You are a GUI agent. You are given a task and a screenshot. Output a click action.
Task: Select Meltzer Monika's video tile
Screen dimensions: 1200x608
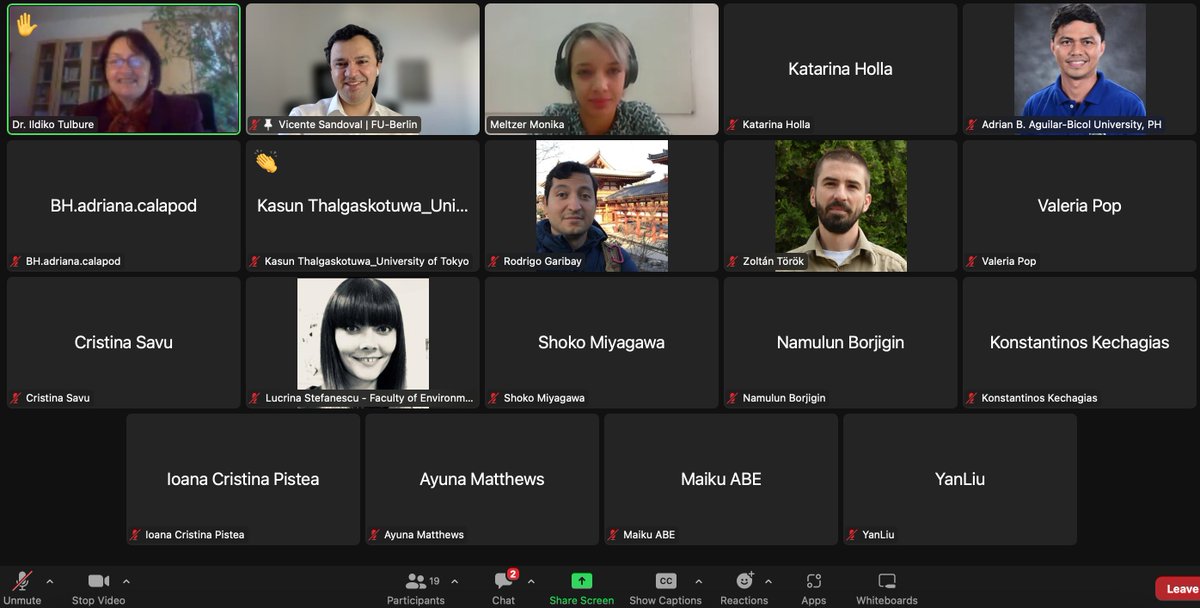(x=602, y=69)
